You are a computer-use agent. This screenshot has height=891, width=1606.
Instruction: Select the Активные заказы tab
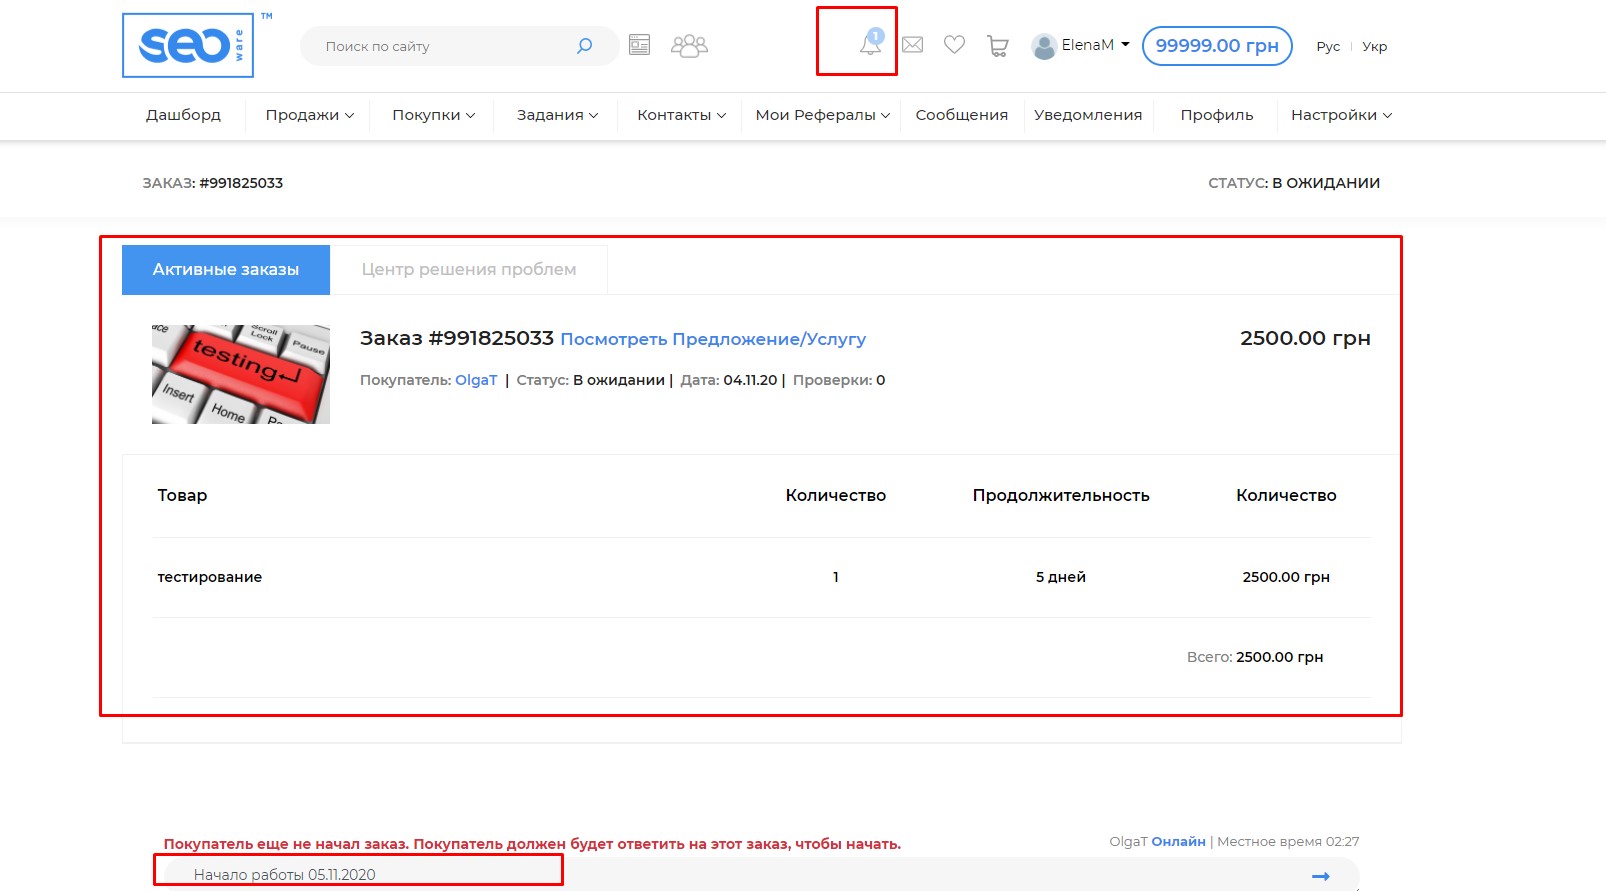tap(226, 270)
